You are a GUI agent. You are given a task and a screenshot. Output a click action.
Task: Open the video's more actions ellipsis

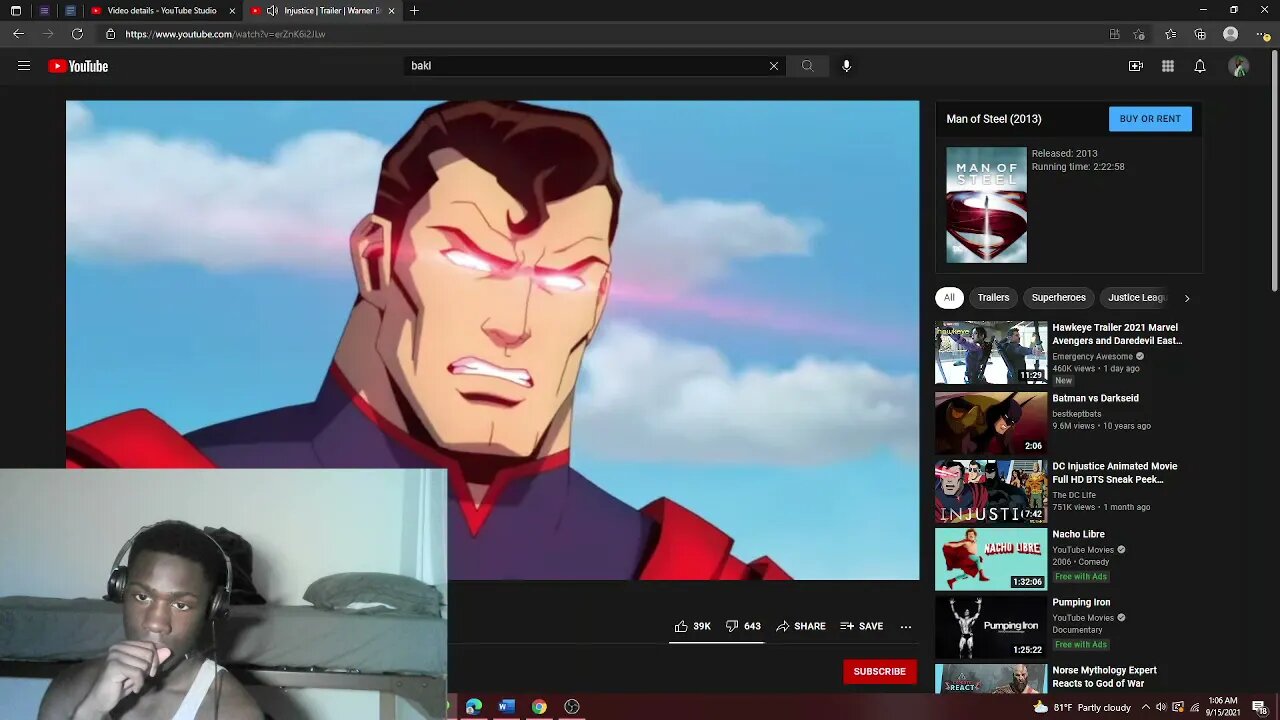tap(906, 627)
